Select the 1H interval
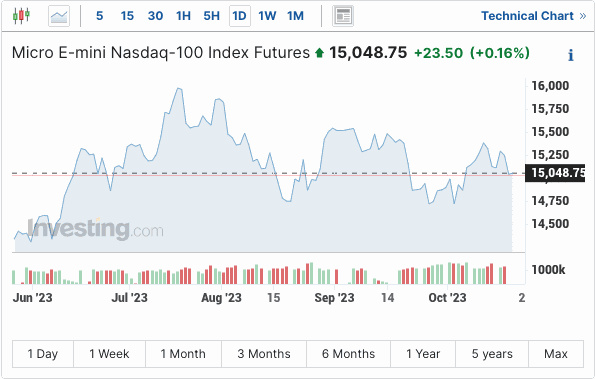Screen dimensions: 595x379 pyautogui.click(x=183, y=16)
